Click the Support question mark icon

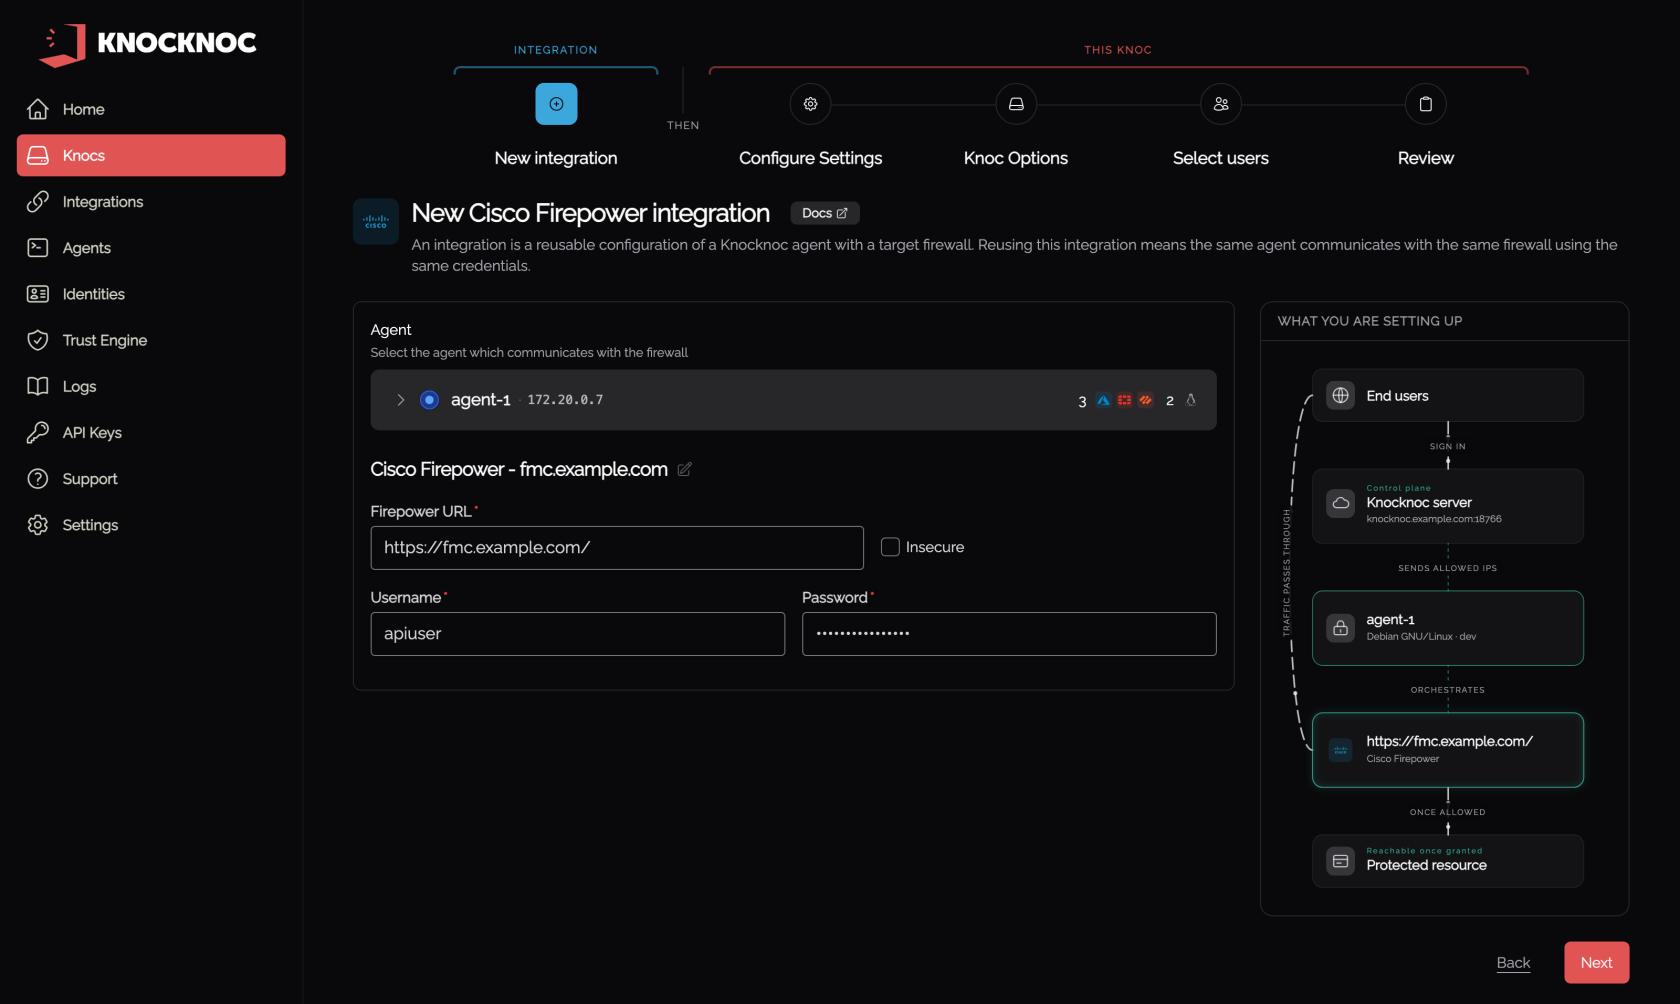click(38, 479)
